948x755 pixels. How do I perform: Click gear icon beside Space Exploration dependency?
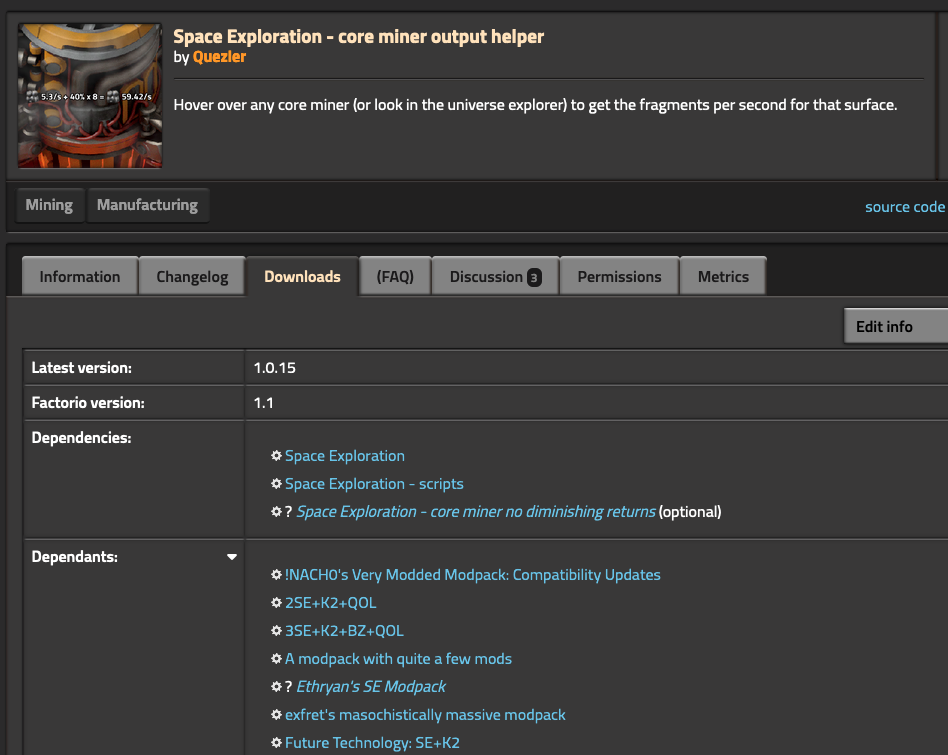[276, 456]
